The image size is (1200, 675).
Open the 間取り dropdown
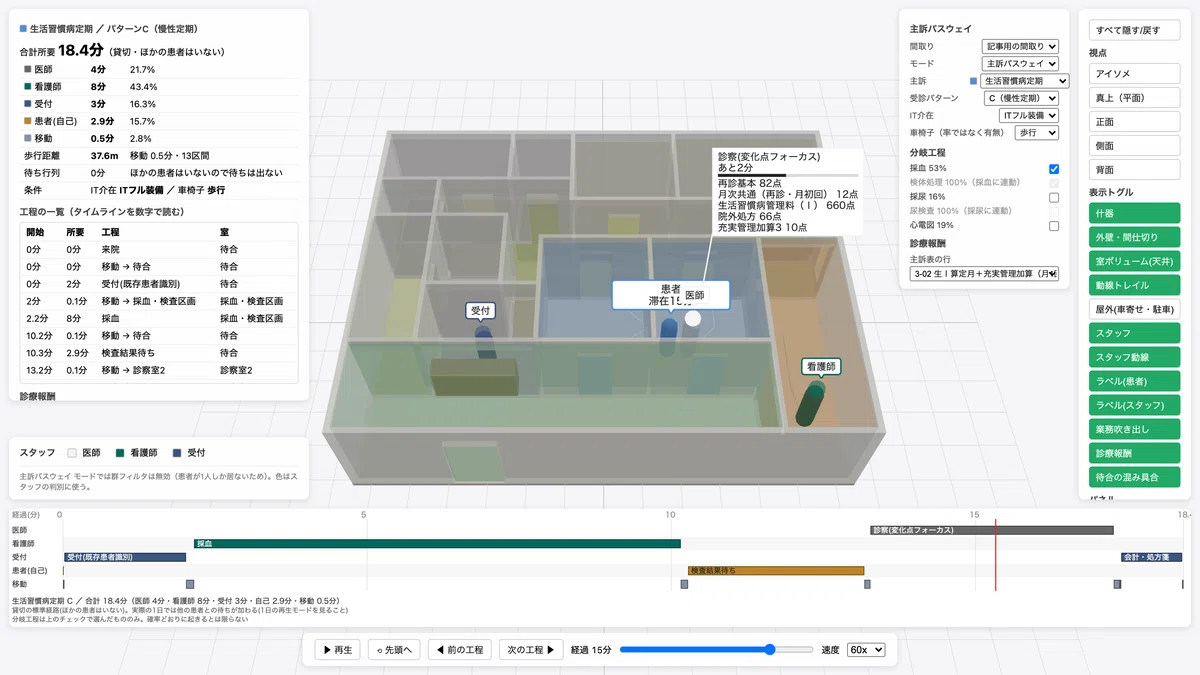[1020, 46]
